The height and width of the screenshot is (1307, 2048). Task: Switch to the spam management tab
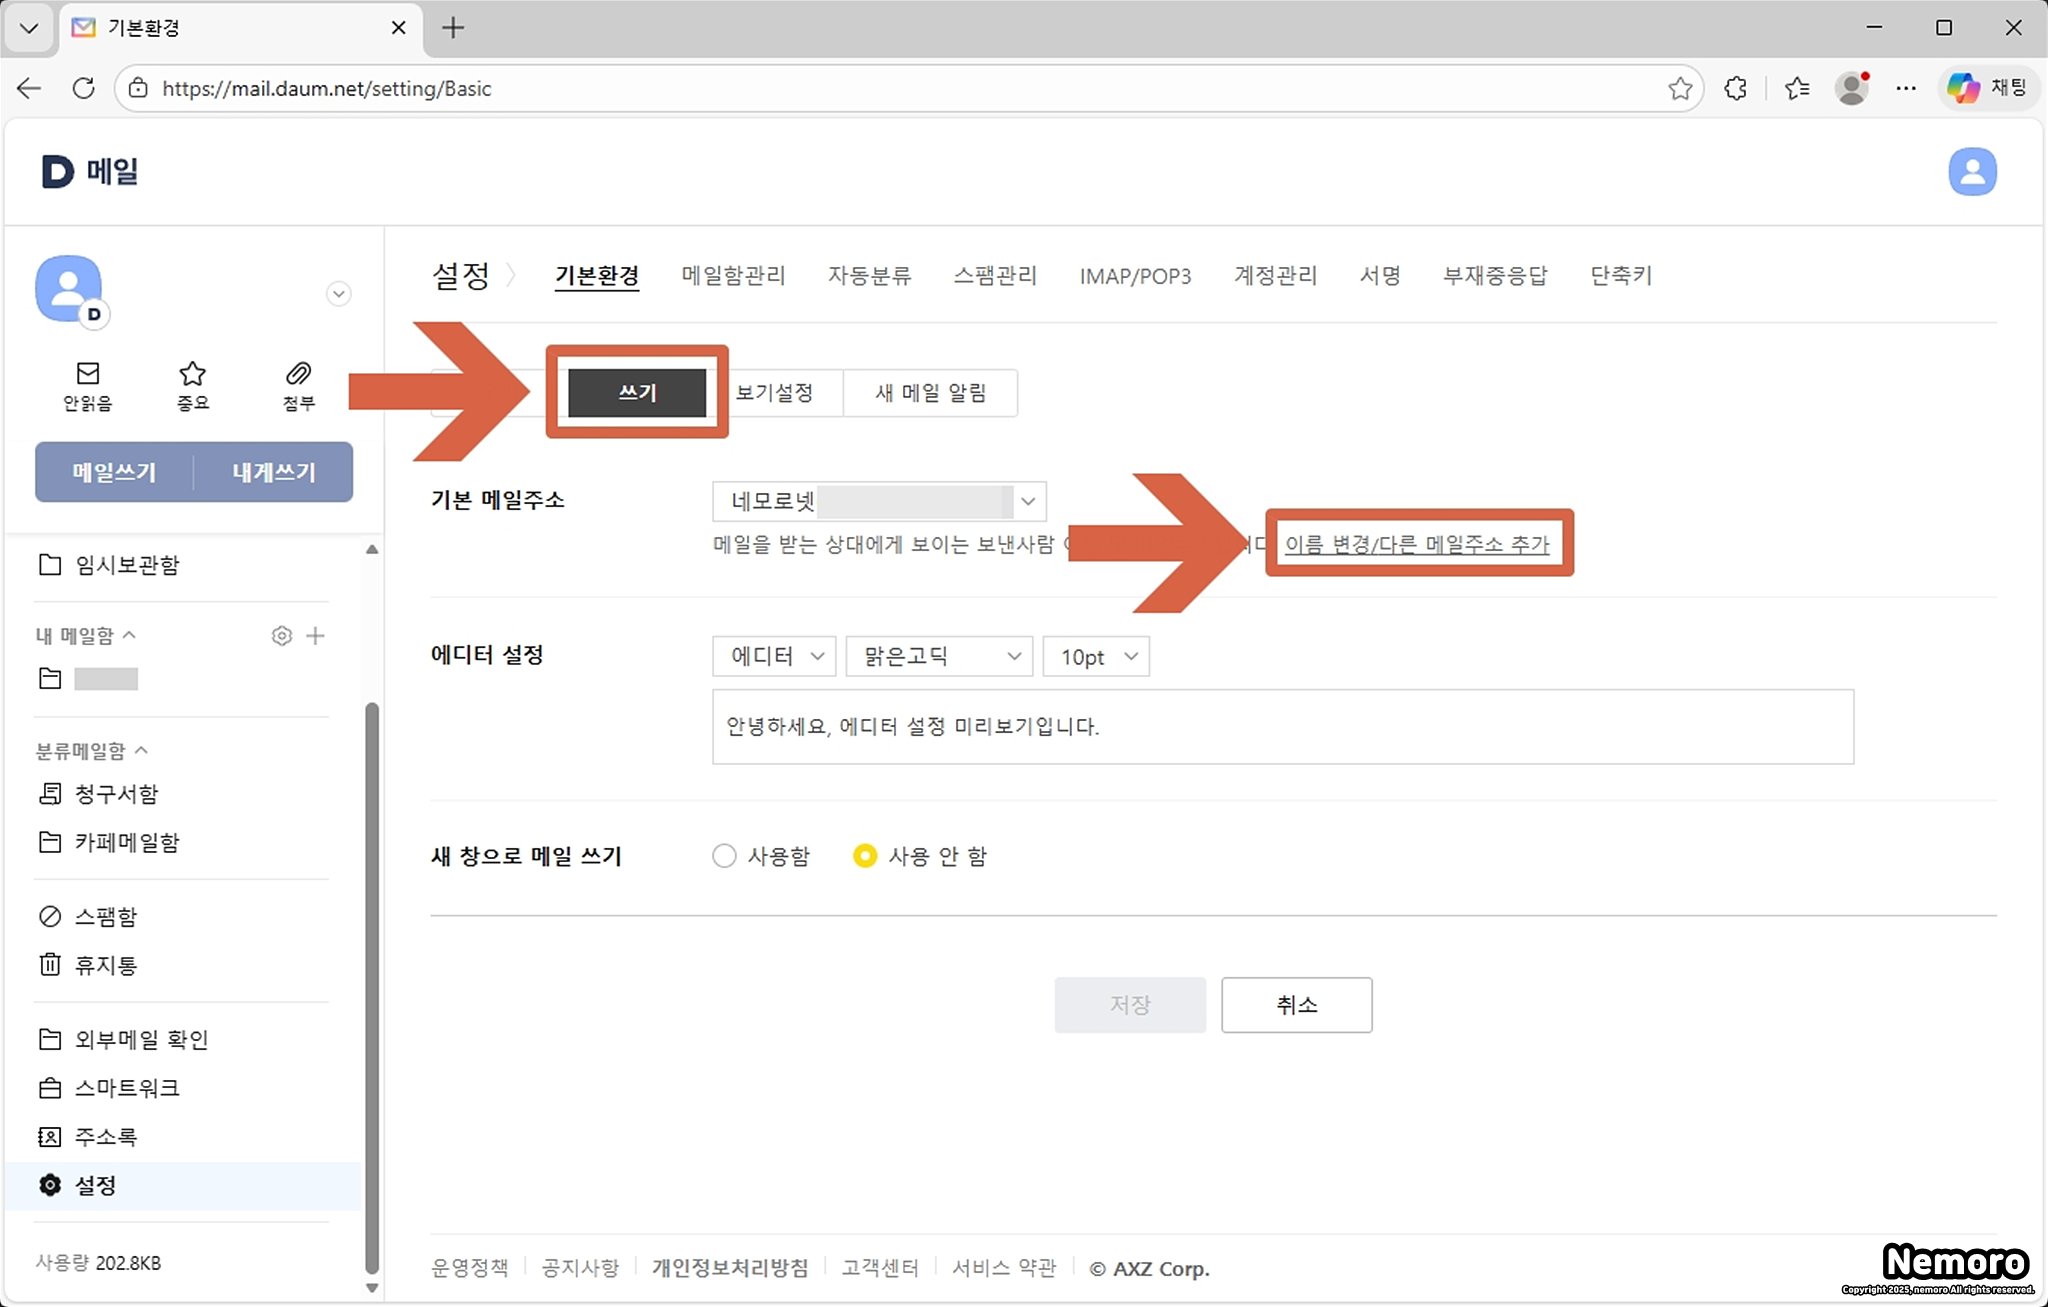[994, 276]
